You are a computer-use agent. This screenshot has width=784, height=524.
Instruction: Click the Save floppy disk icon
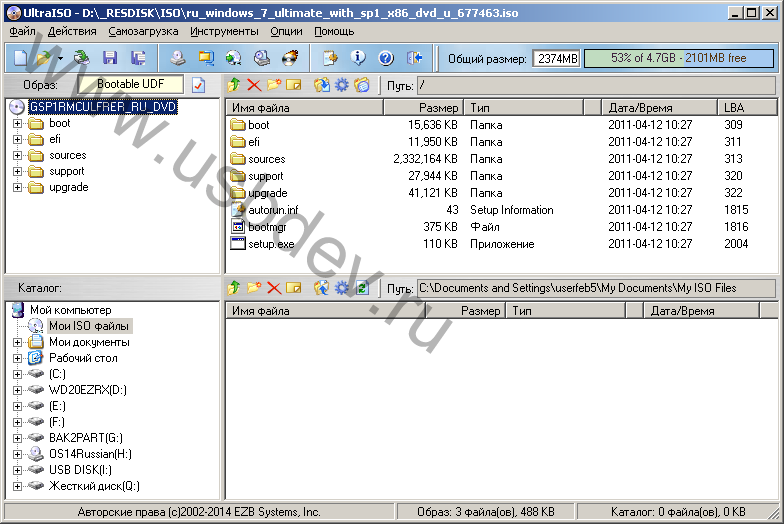click(110, 58)
